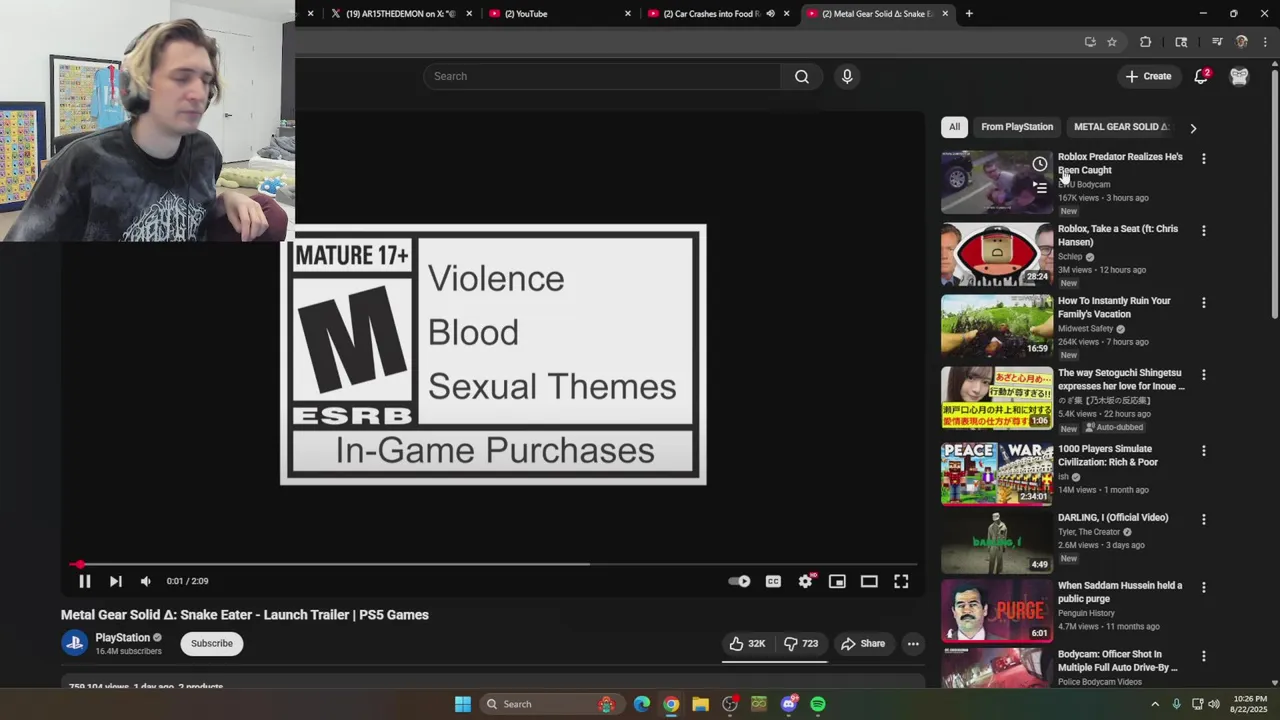Image resolution: width=1280 pixels, height=720 pixels.
Task: Select the All filter chip
Action: coord(954,127)
